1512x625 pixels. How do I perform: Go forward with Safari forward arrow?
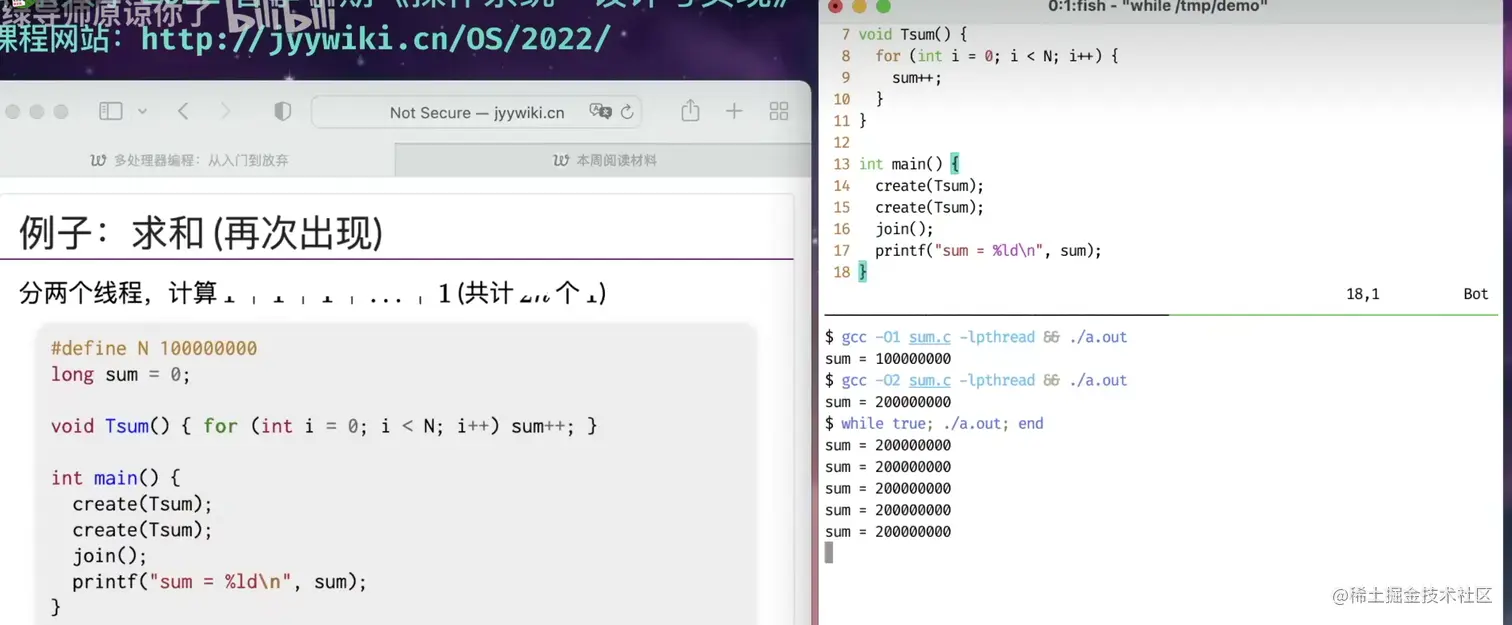(x=225, y=112)
